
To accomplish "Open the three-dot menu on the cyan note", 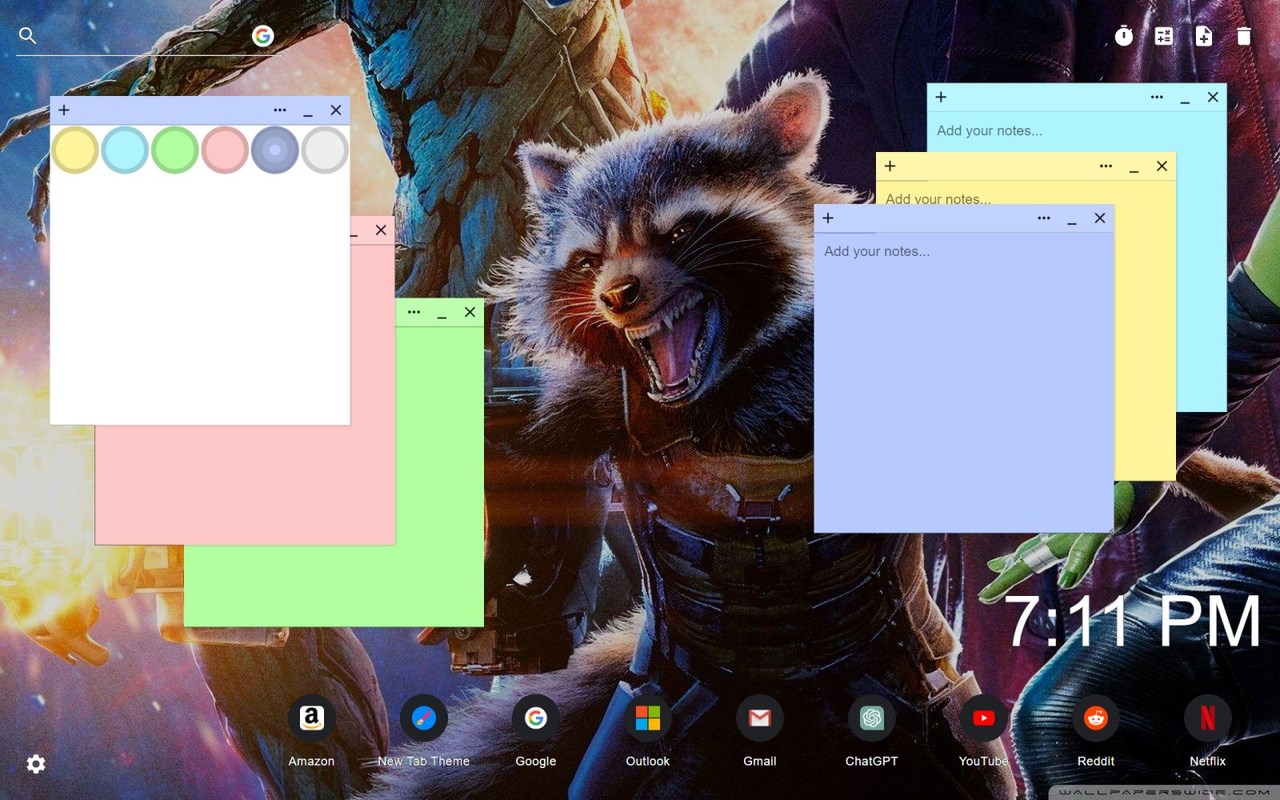I will tap(1157, 97).
